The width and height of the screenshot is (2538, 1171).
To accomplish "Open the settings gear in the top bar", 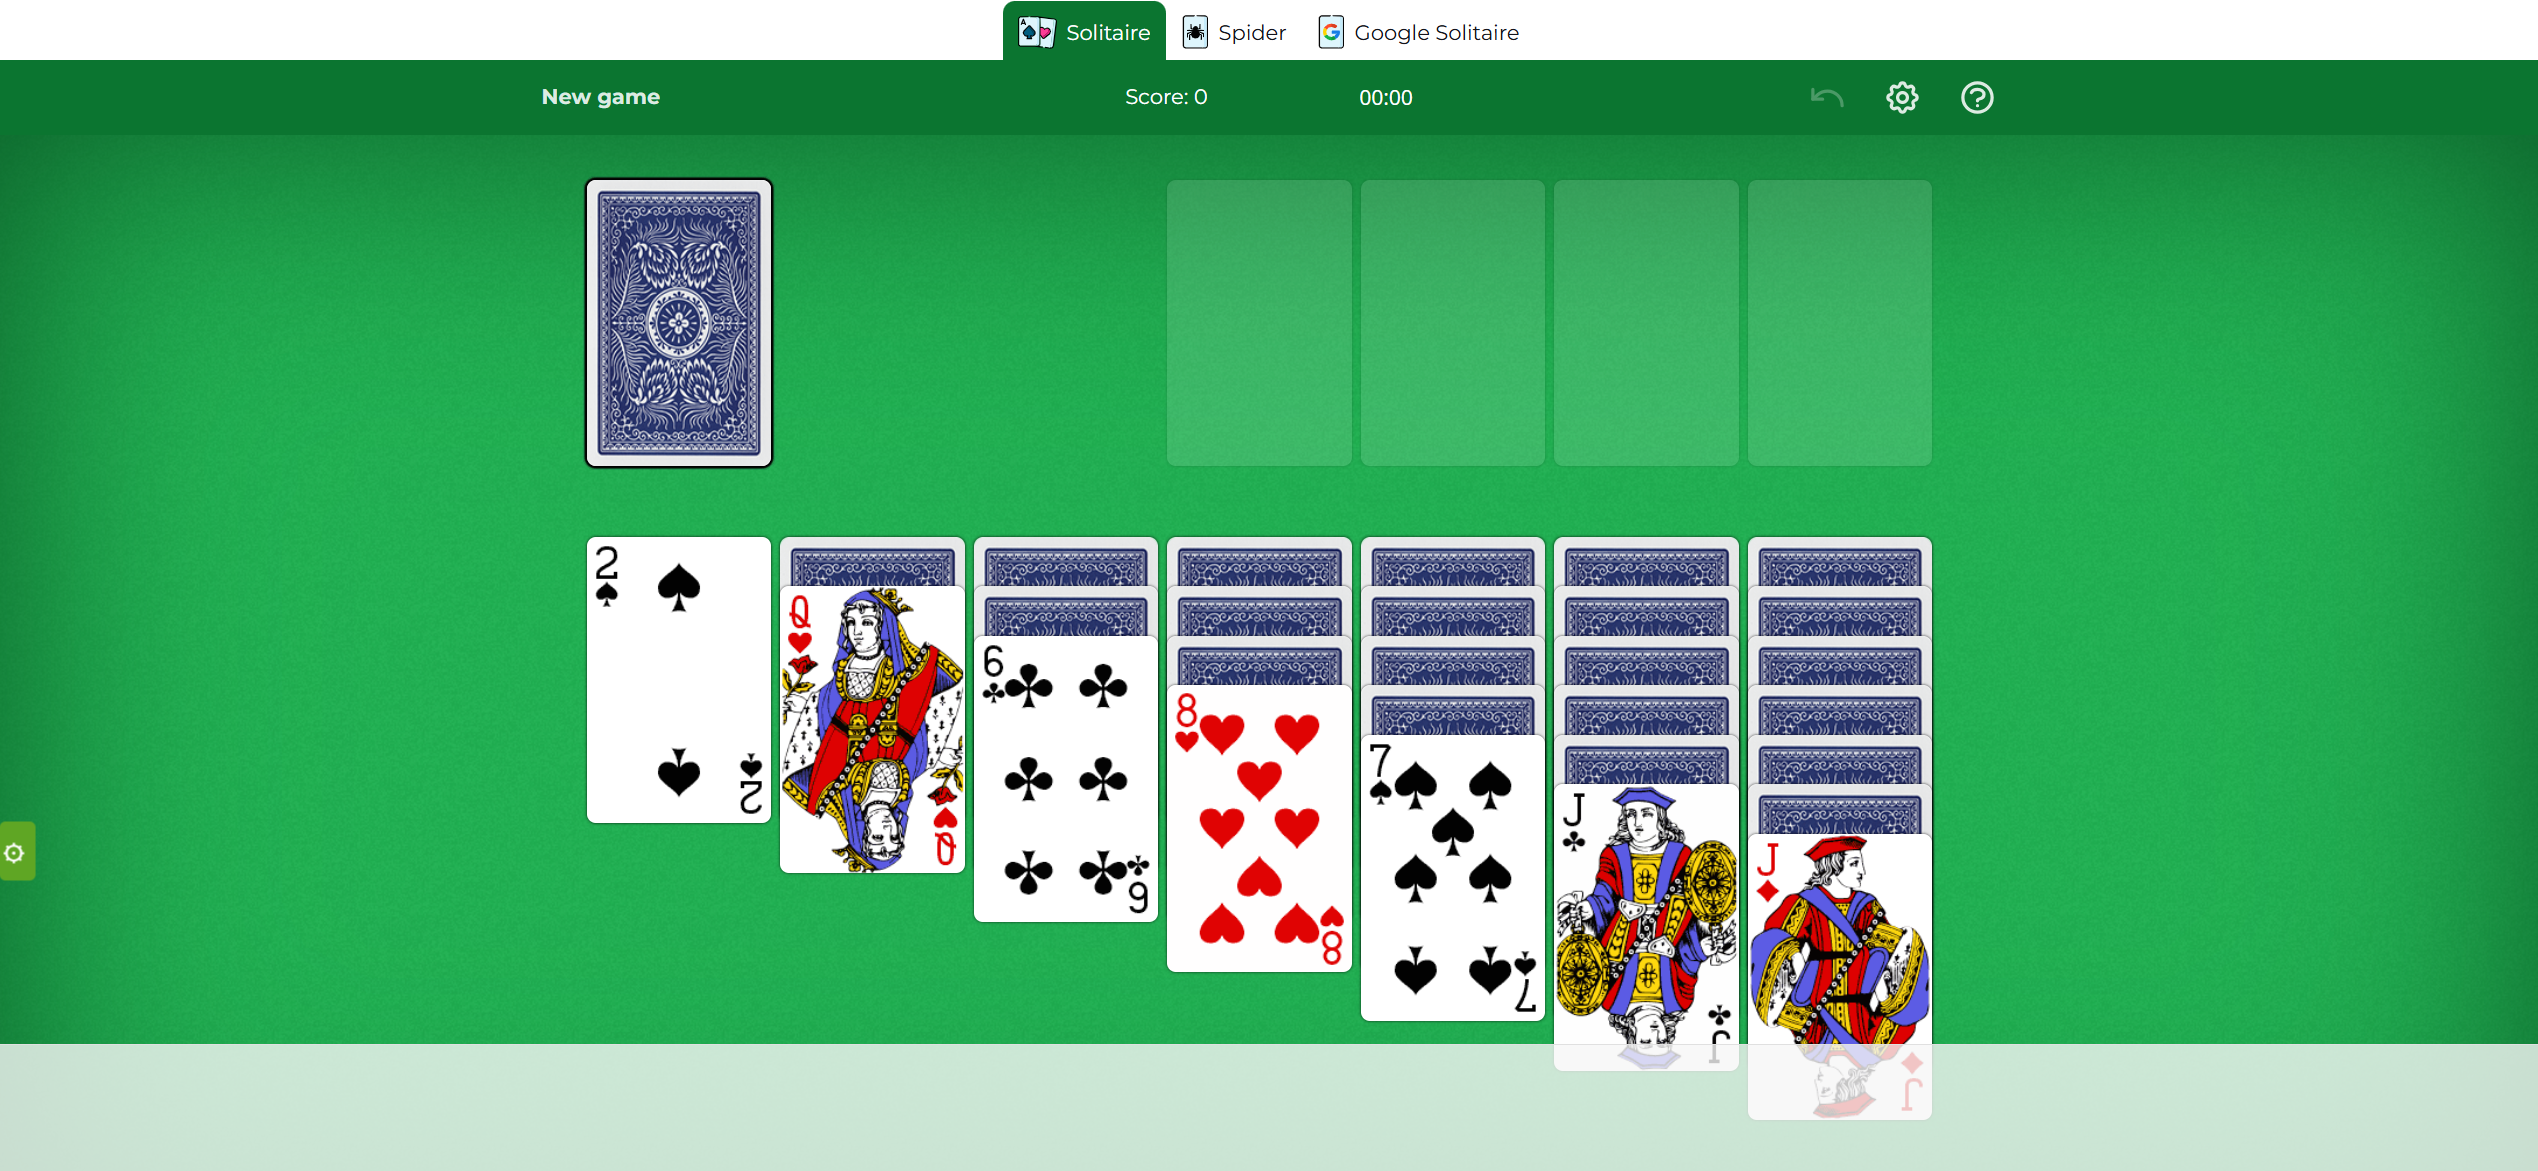I will coord(1900,96).
